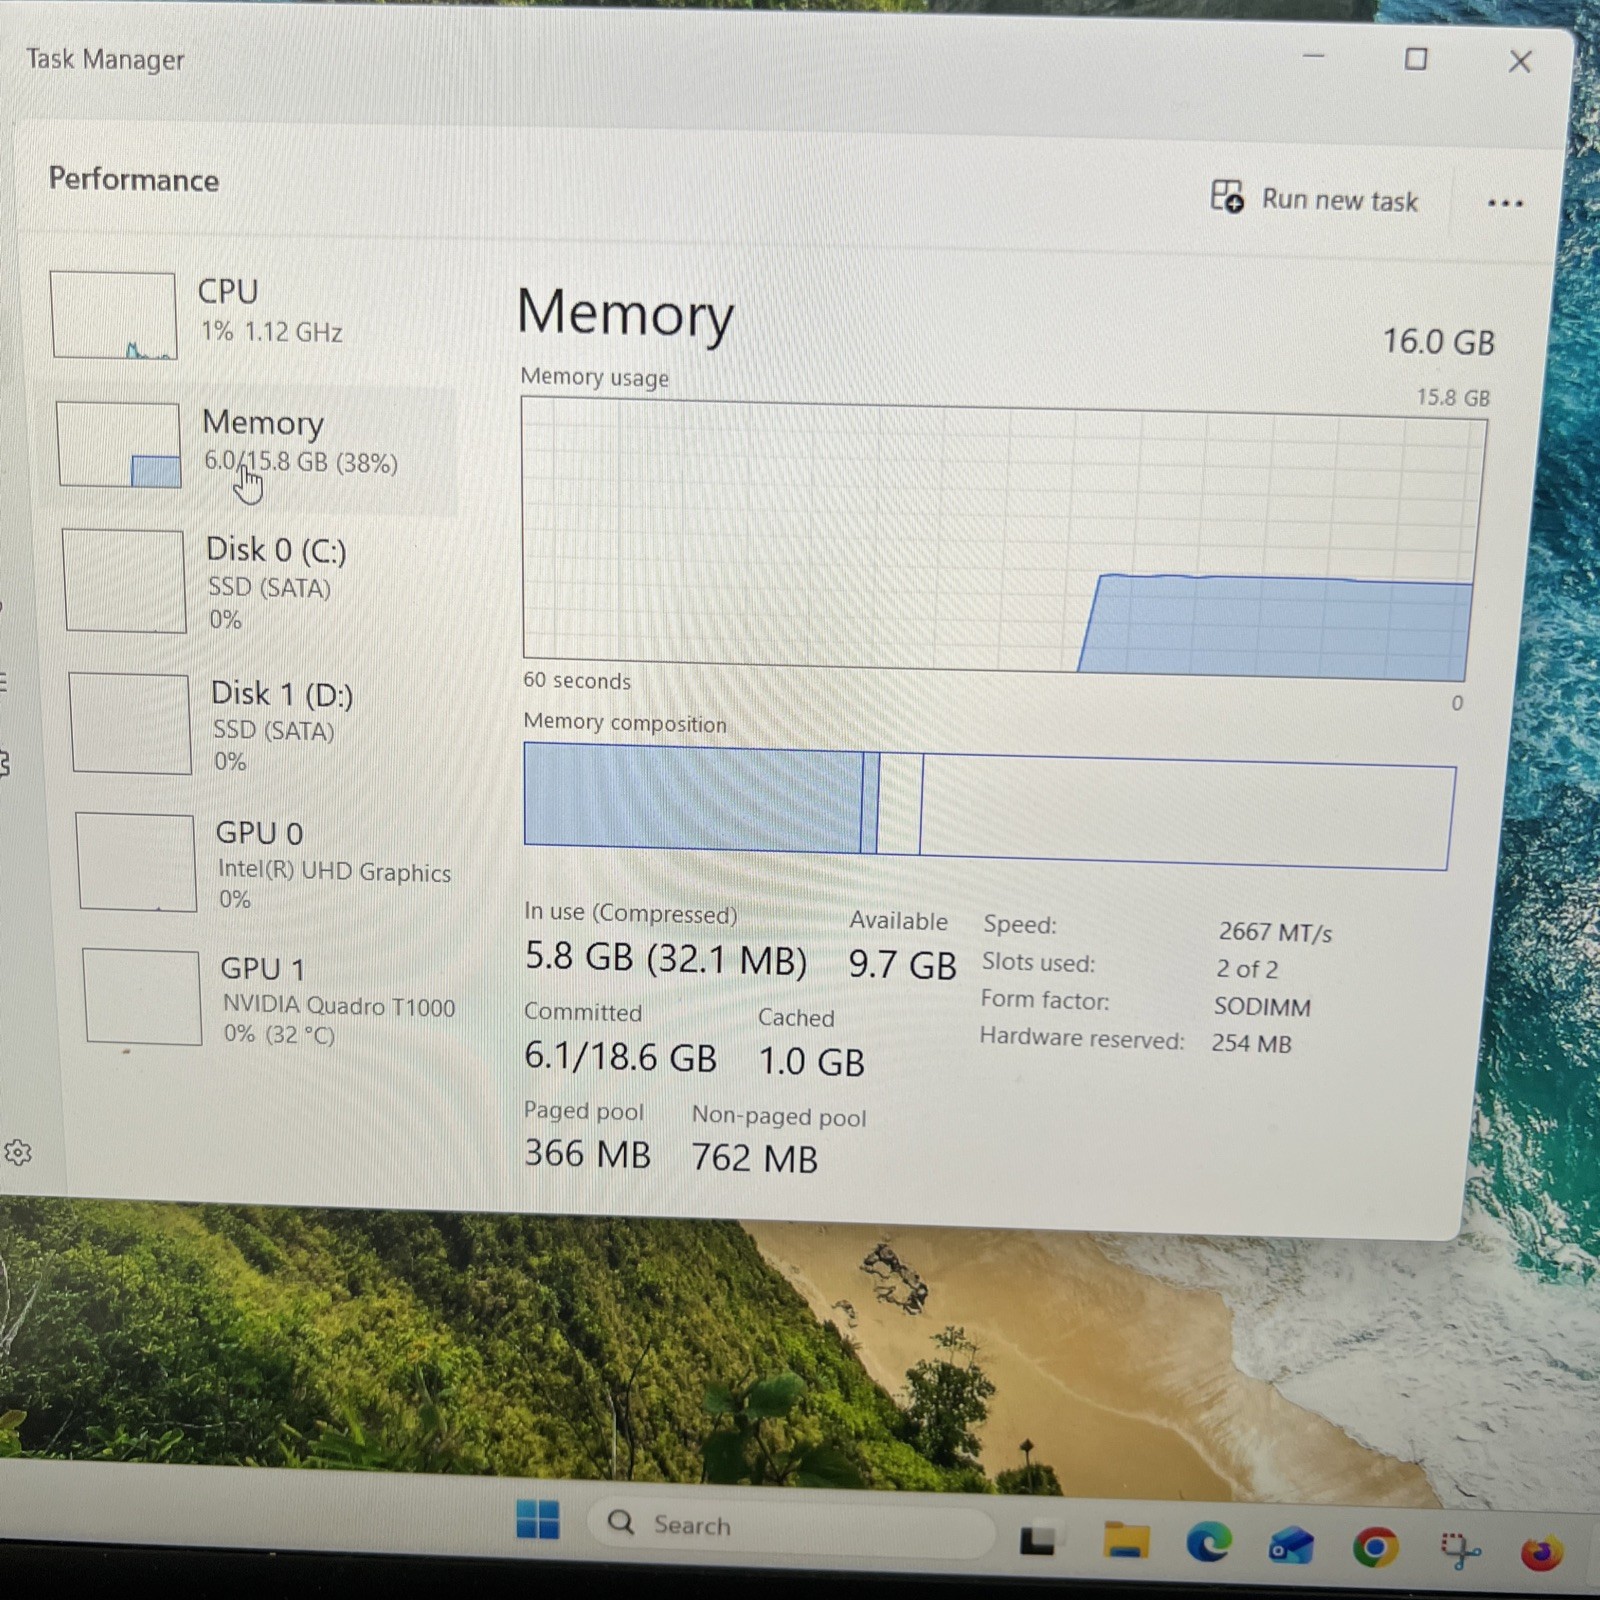Open the CPU performance graph thumbnail

coord(113,315)
